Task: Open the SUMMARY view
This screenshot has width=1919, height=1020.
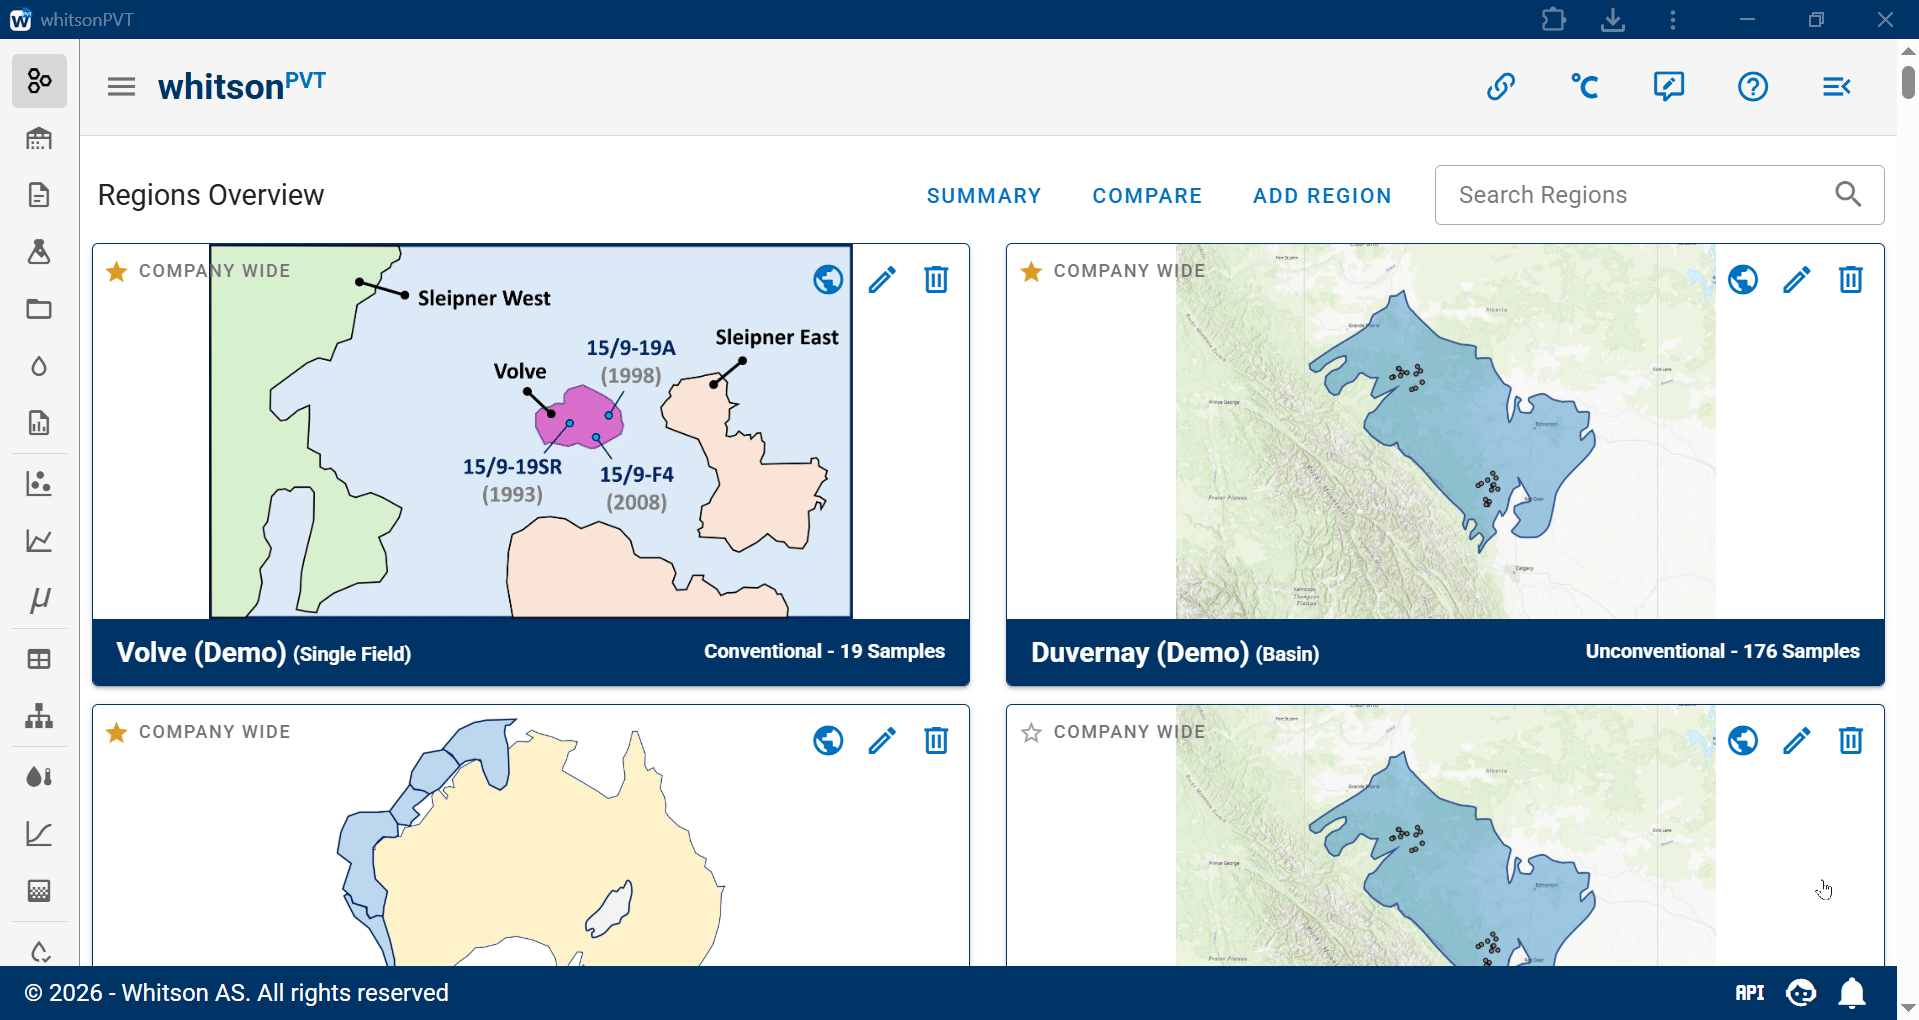Action: tap(984, 196)
